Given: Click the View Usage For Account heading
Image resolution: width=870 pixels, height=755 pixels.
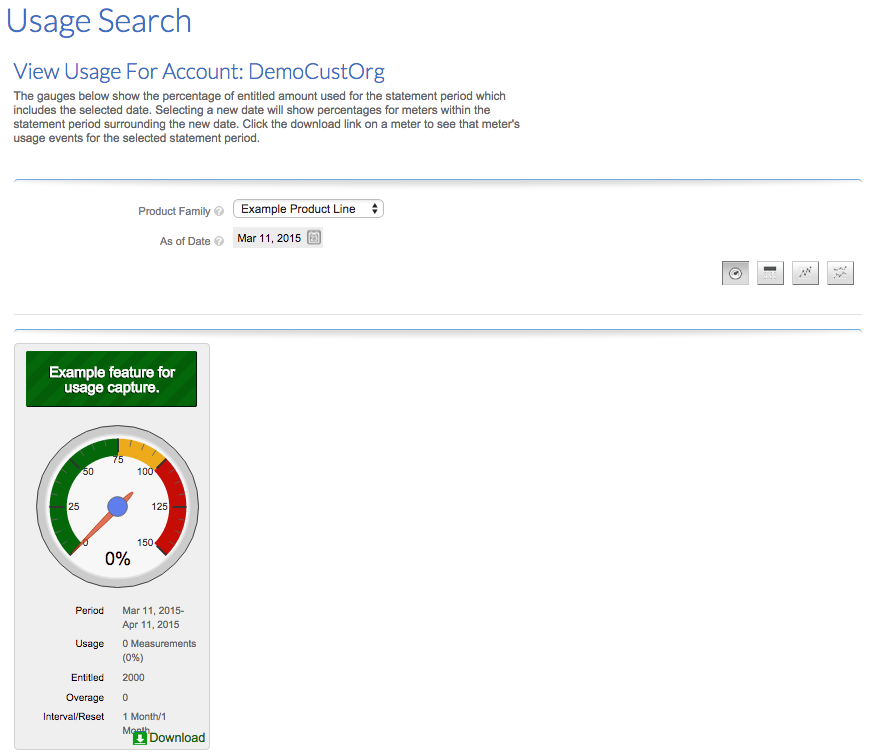Looking at the screenshot, I should 199,72.
